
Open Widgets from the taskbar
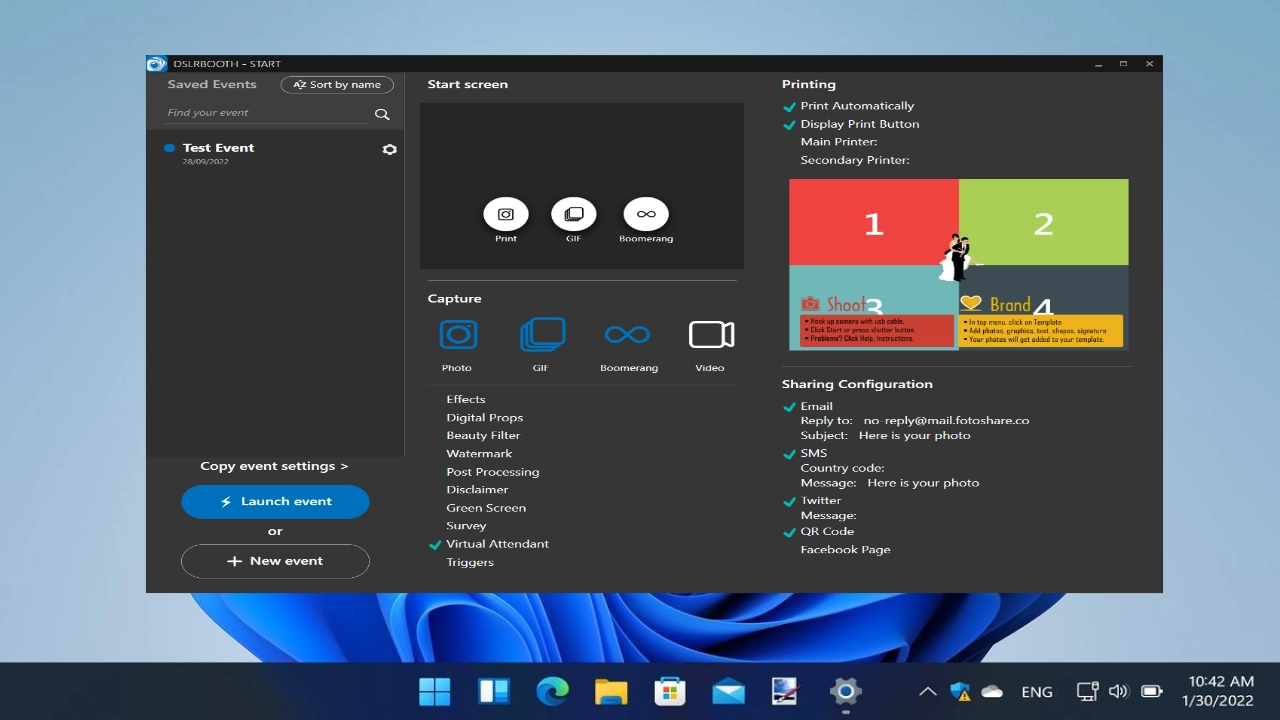pyautogui.click(x=494, y=691)
